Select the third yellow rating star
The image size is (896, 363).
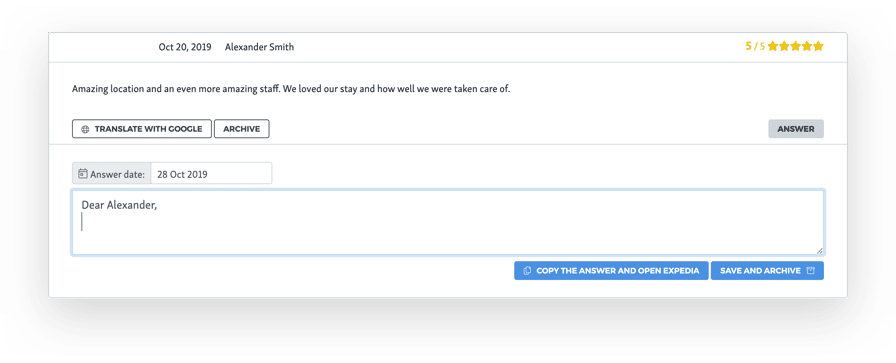796,46
